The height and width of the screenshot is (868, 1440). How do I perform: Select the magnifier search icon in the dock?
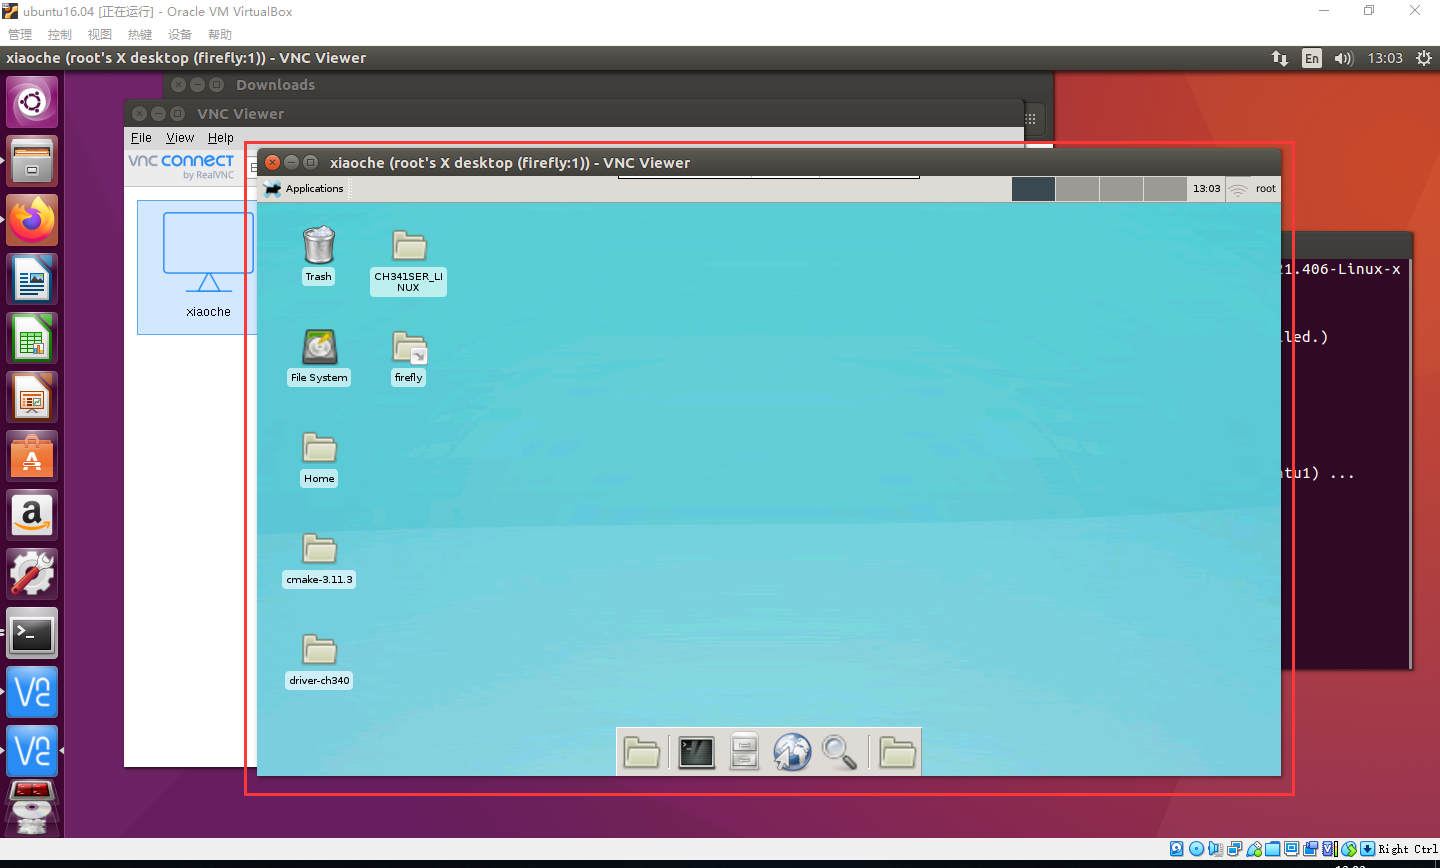click(x=840, y=752)
